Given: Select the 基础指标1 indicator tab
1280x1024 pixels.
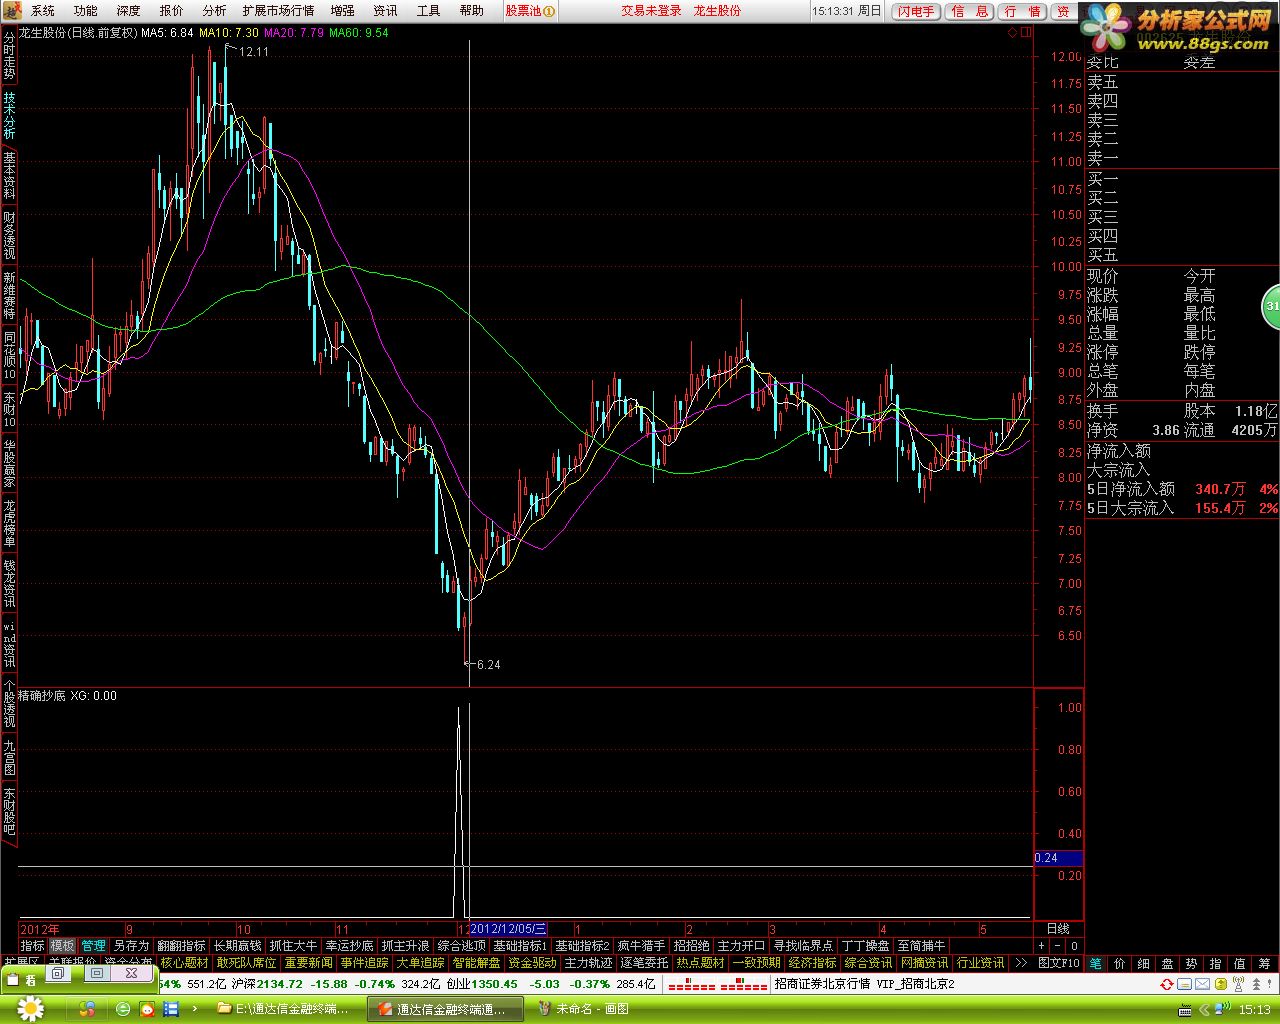Looking at the screenshot, I should coord(520,945).
